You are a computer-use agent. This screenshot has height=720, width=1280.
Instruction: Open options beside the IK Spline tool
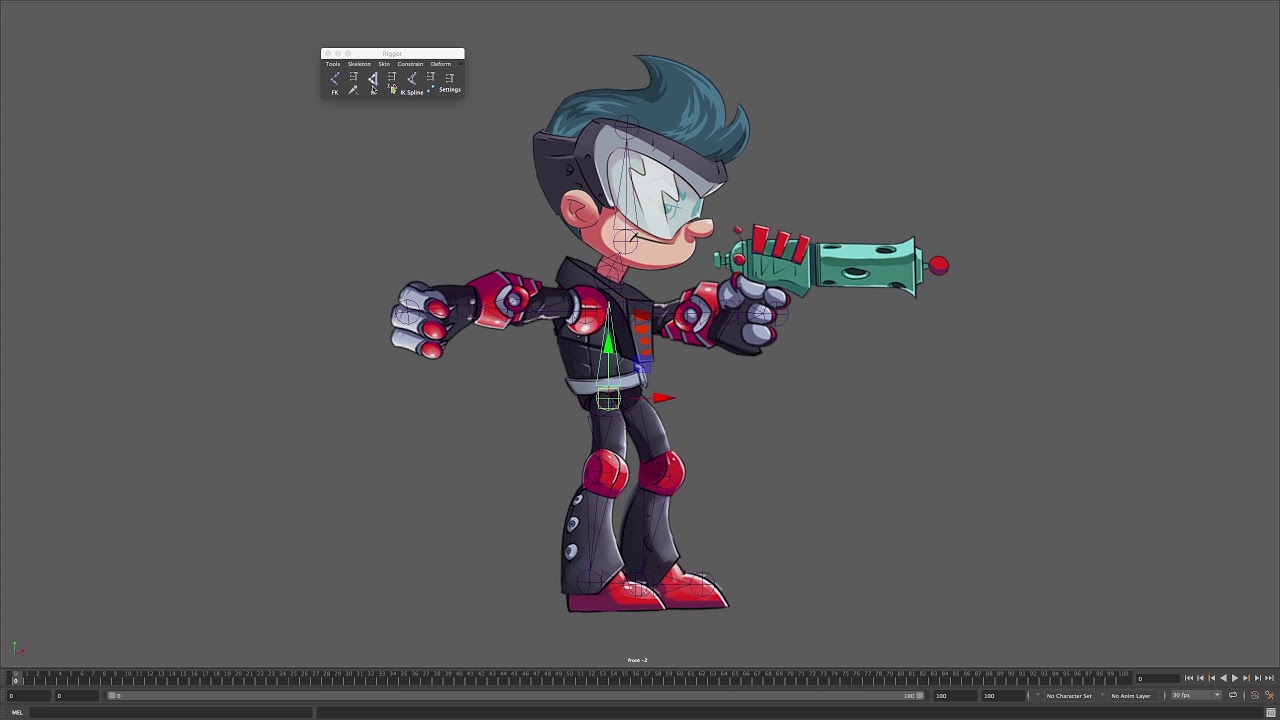click(x=430, y=78)
